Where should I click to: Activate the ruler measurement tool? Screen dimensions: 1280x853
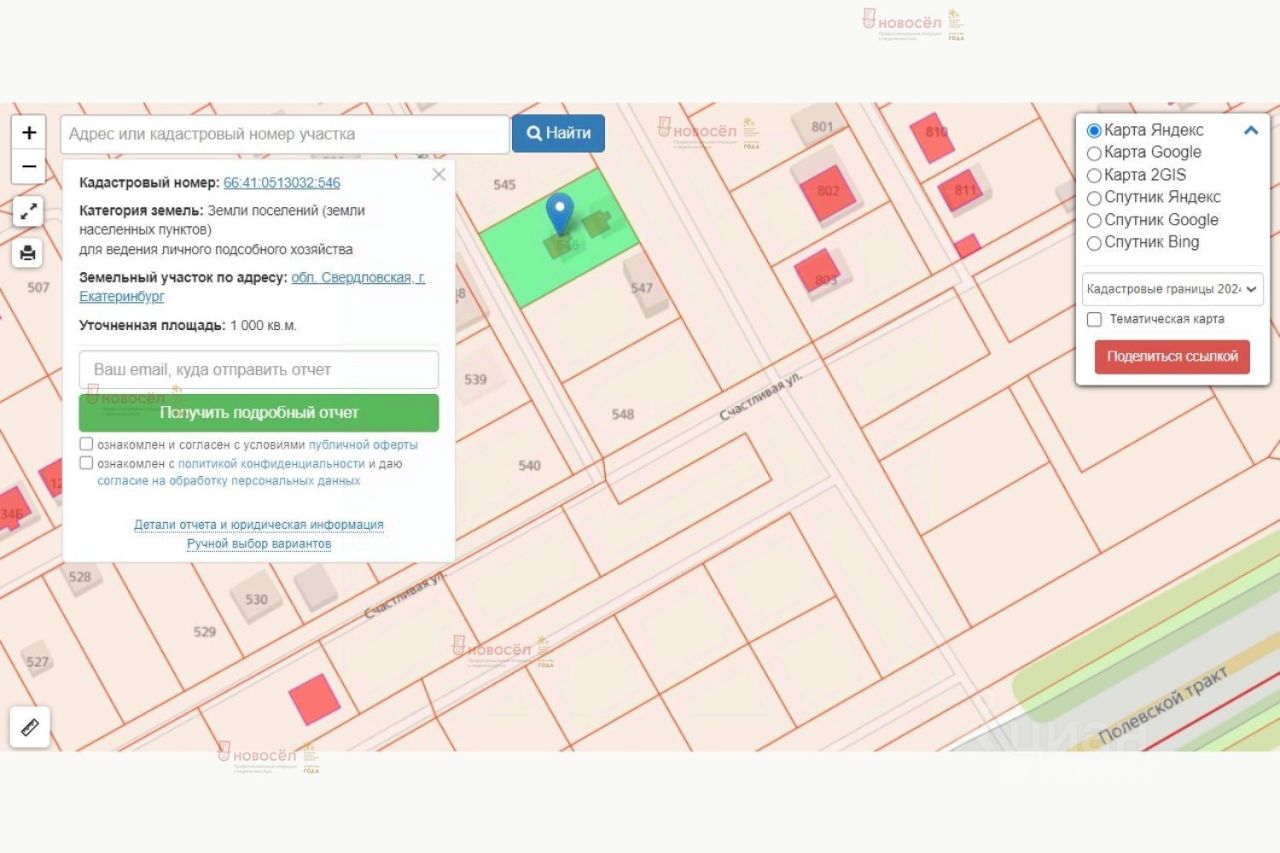coord(29,727)
